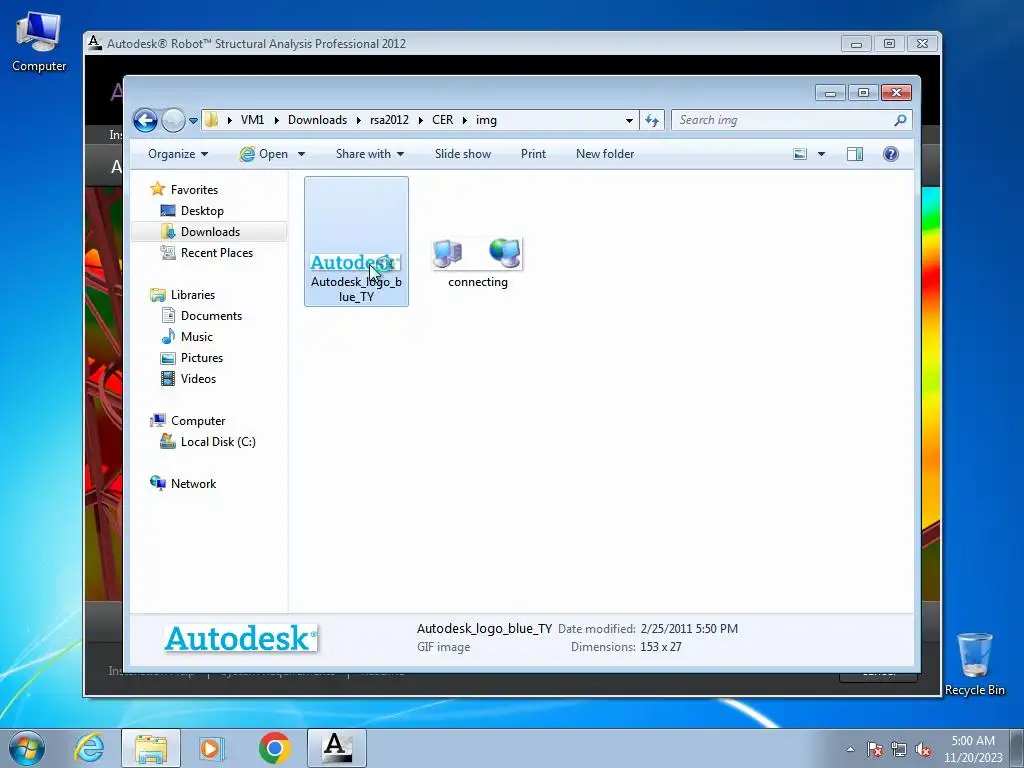Image resolution: width=1024 pixels, height=768 pixels.
Task: Click the Autodesk preview in details pane
Action: (241, 638)
